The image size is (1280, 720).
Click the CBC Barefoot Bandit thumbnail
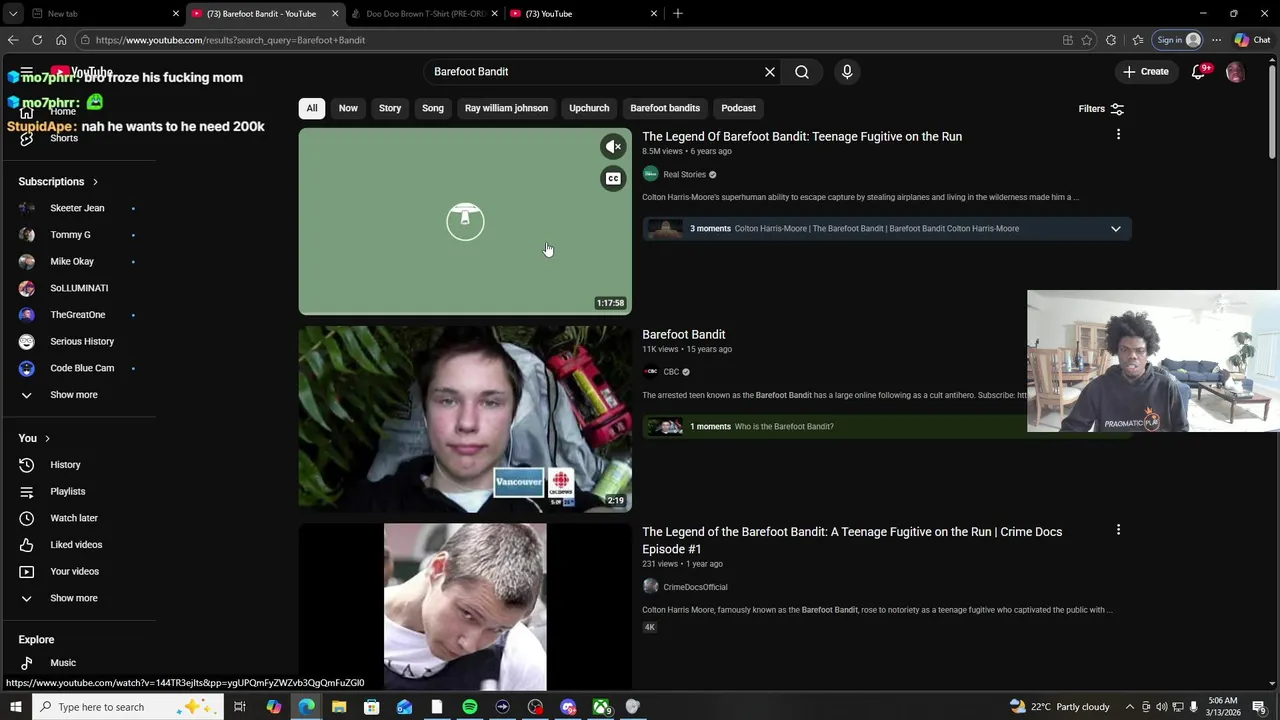[465, 418]
